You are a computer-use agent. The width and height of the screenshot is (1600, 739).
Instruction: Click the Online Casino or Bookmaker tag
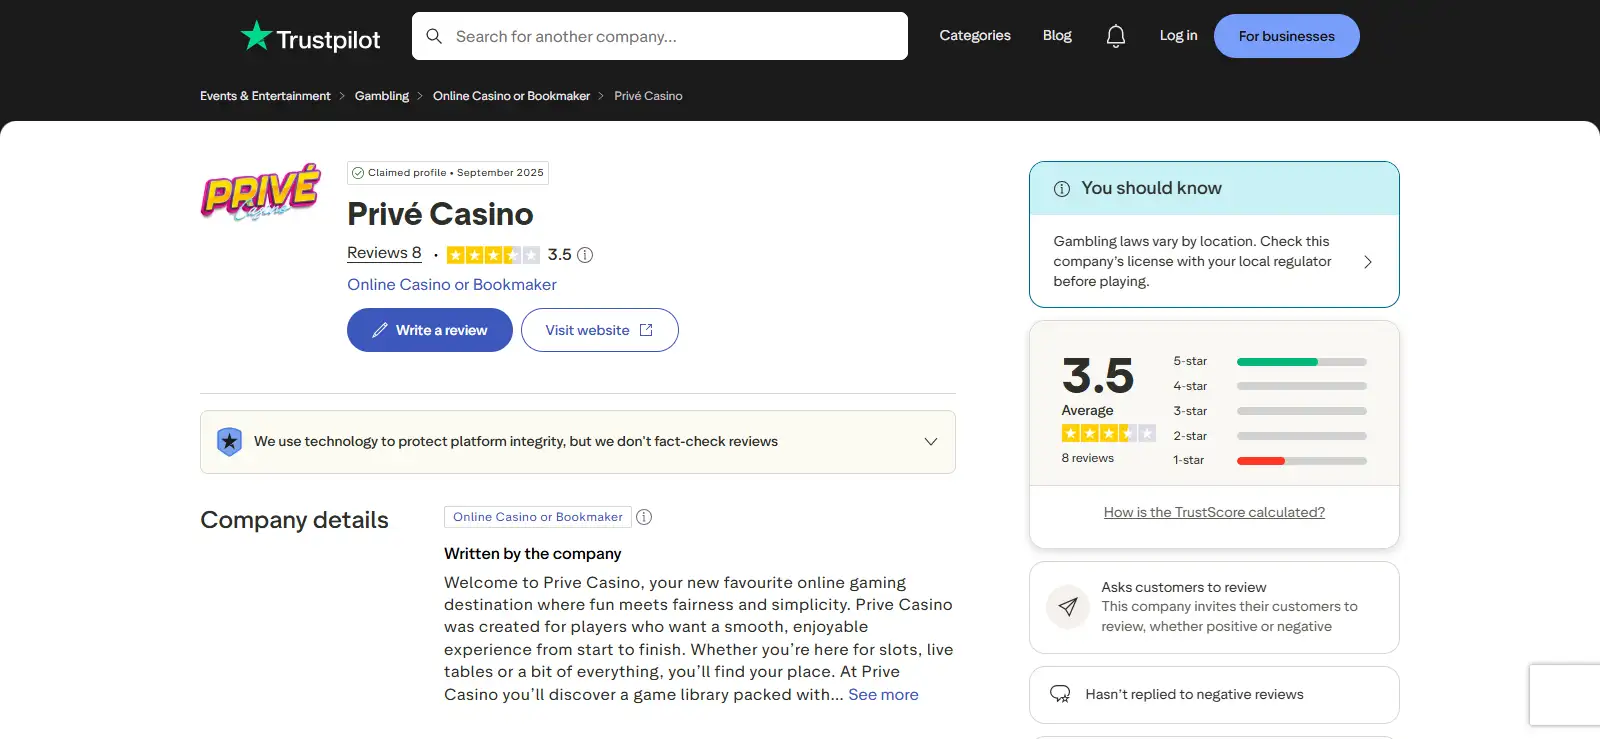pyautogui.click(x=538, y=517)
